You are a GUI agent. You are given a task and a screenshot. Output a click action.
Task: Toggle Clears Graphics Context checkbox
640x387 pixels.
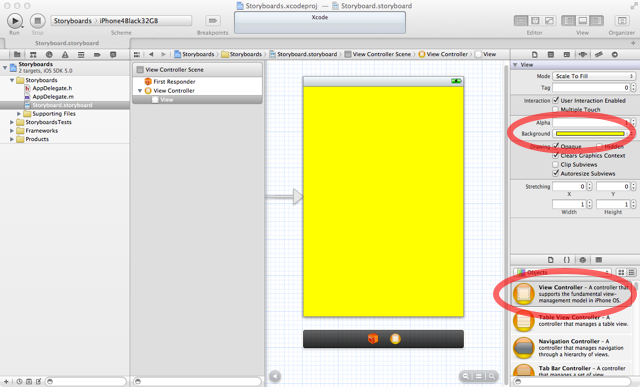[556, 155]
